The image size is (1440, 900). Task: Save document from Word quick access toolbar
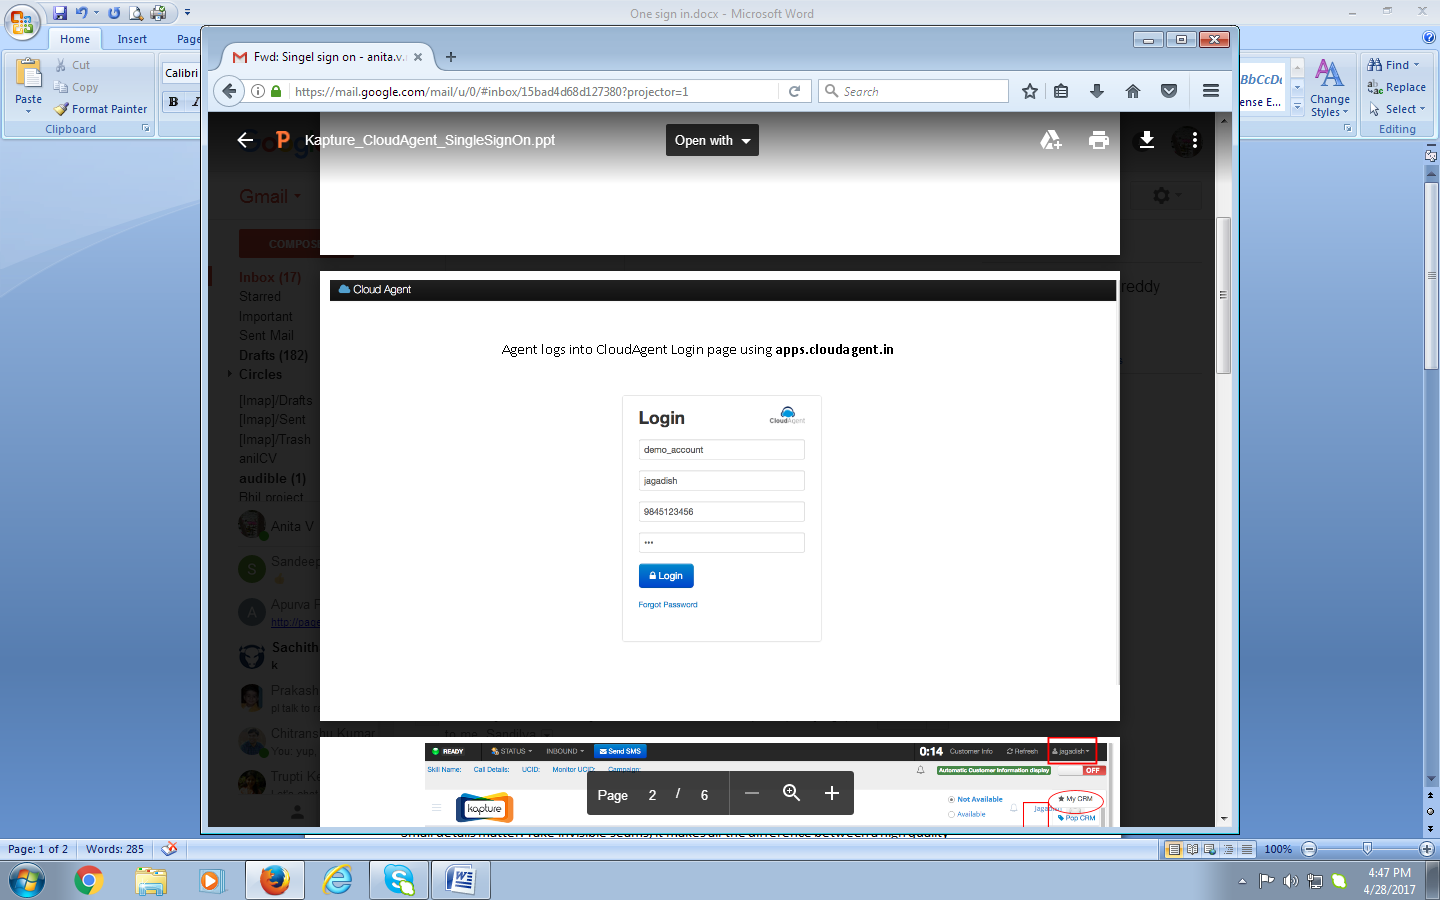pyautogui.click(x=60, y=13)
